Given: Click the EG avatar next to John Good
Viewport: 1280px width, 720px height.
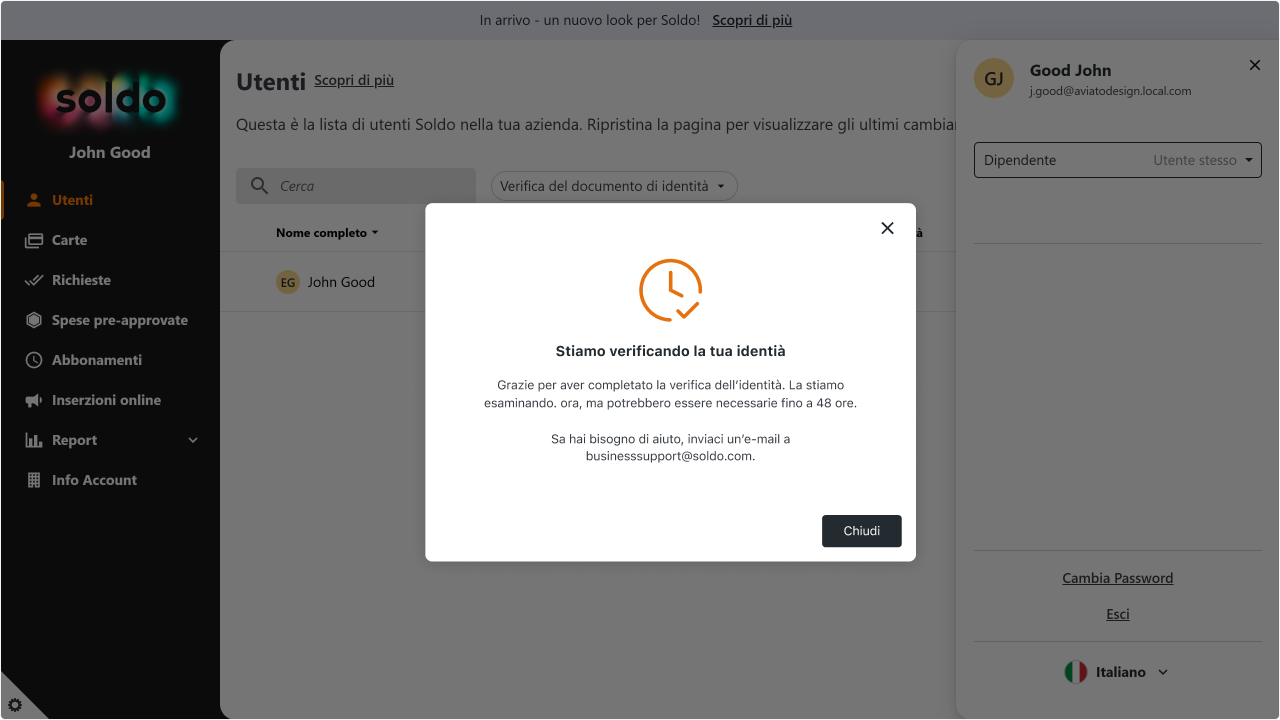Looking at the screenshot, I should pos(288,282).
